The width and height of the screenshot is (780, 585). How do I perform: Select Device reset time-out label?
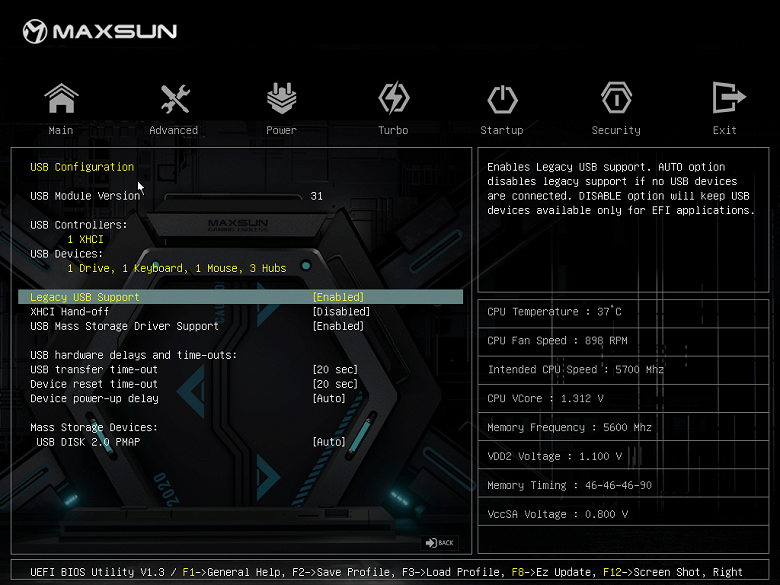pyautogui.click(x=94, y=384)
